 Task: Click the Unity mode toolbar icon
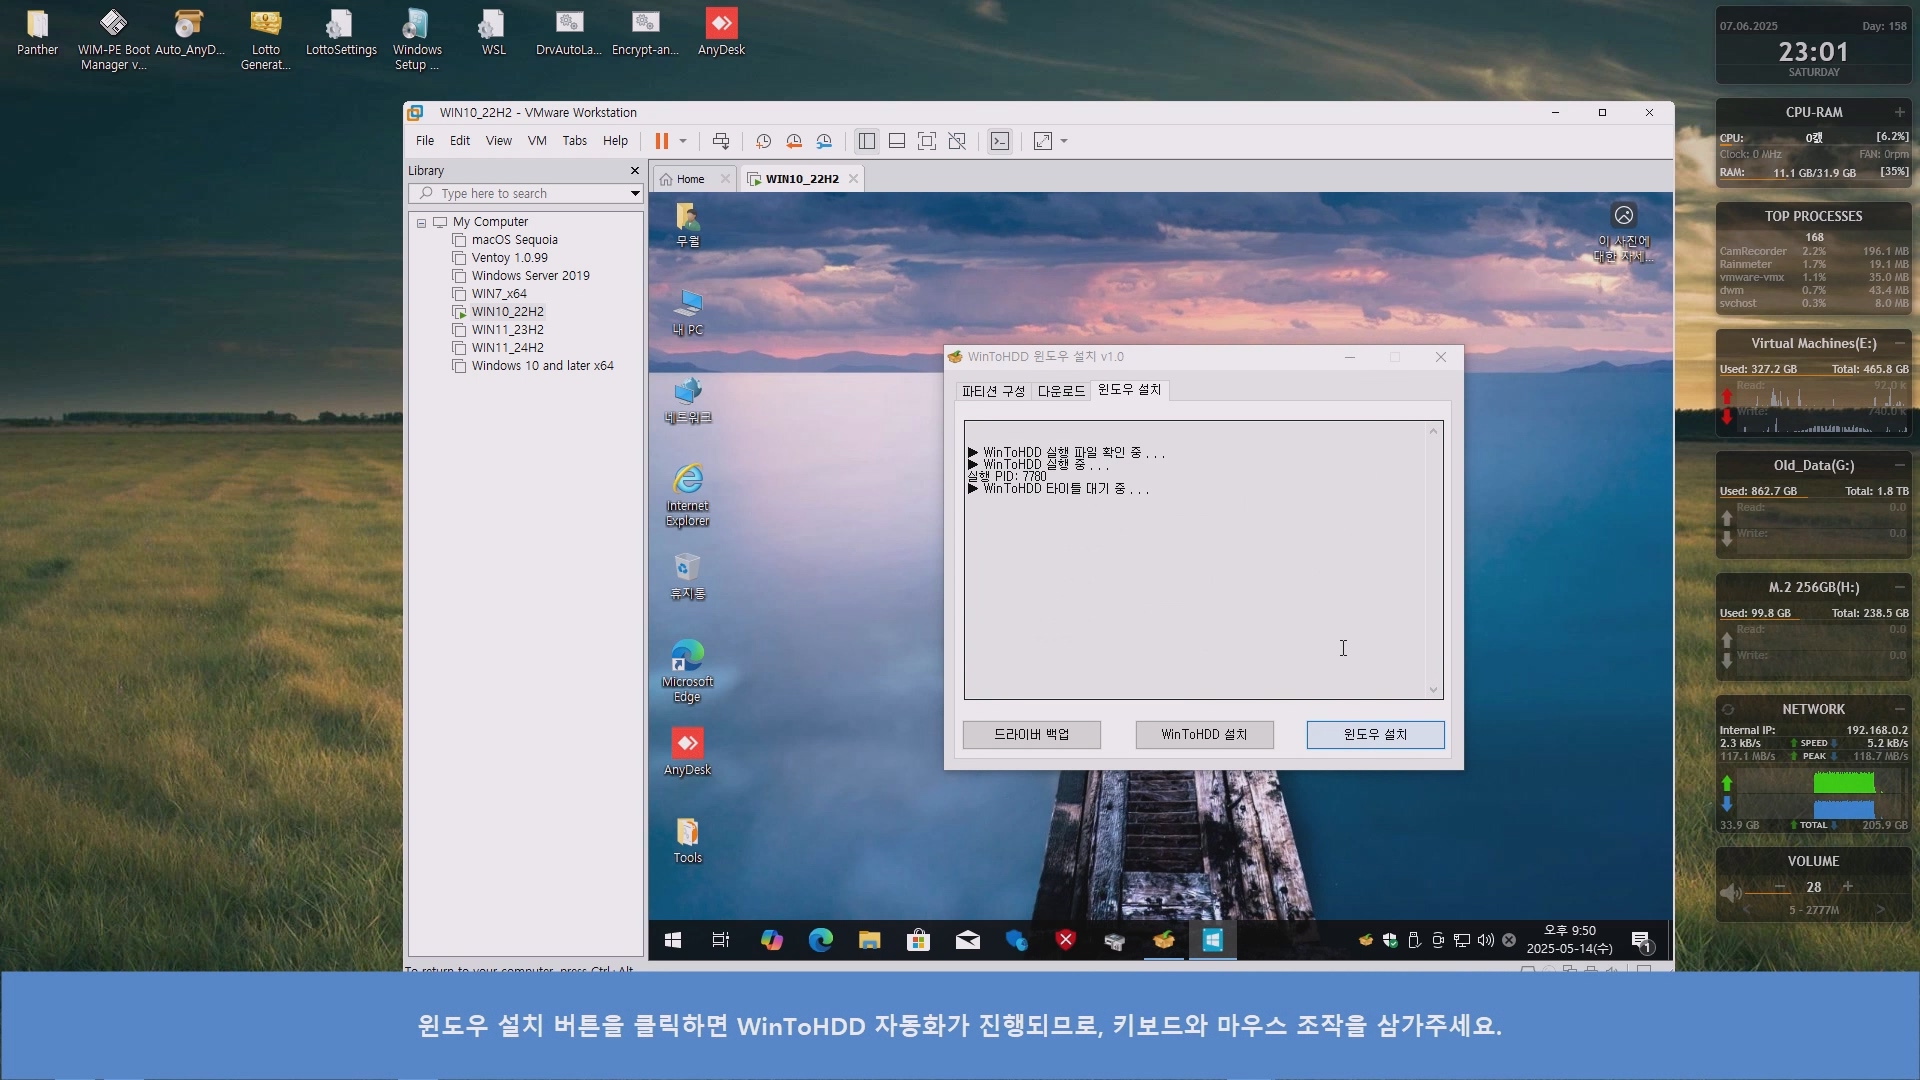(957, 141)
